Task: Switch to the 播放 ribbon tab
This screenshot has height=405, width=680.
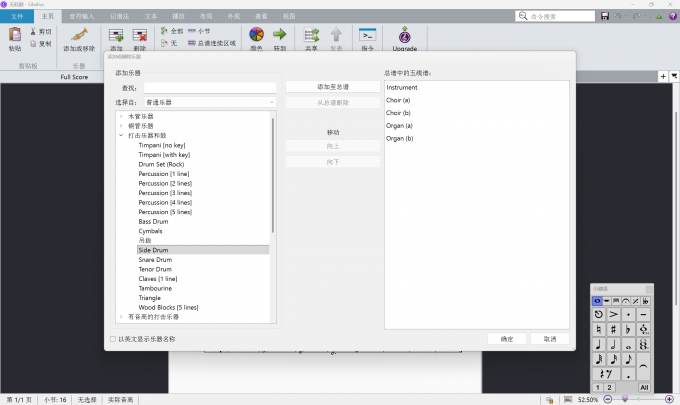Action: coord(178,16)
